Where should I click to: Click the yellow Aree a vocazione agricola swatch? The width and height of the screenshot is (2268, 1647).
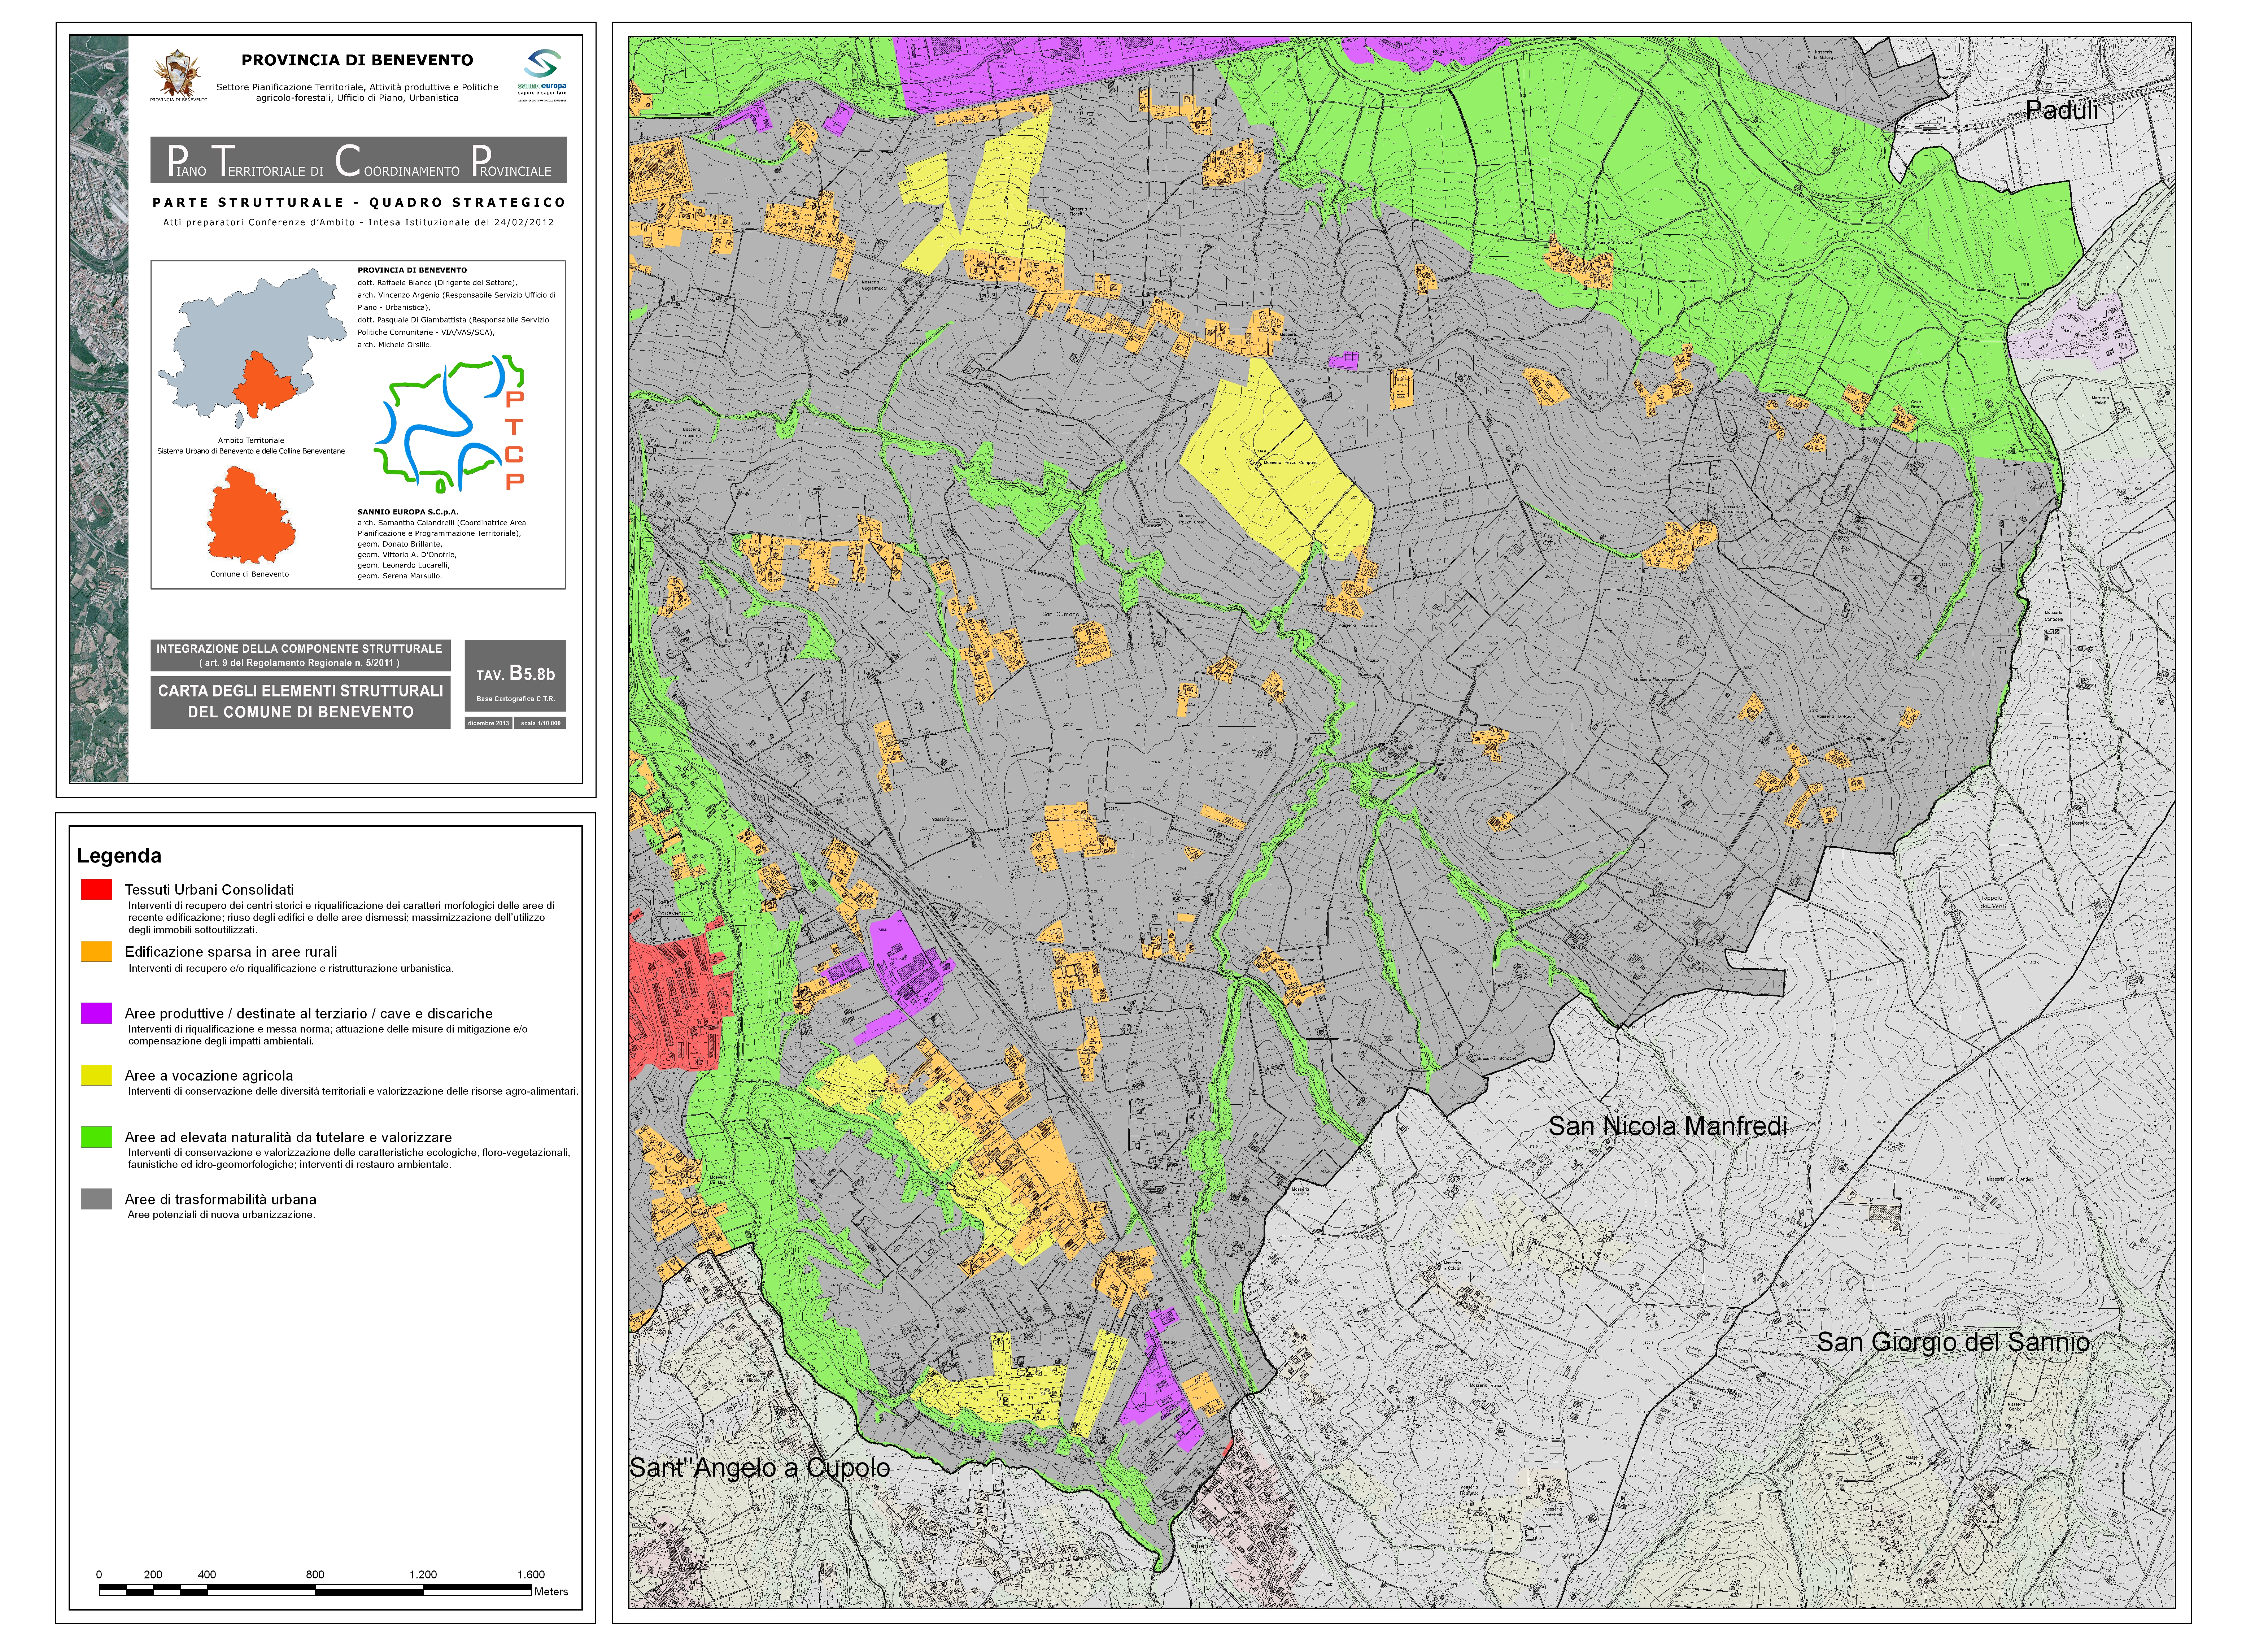[96, 1075]
